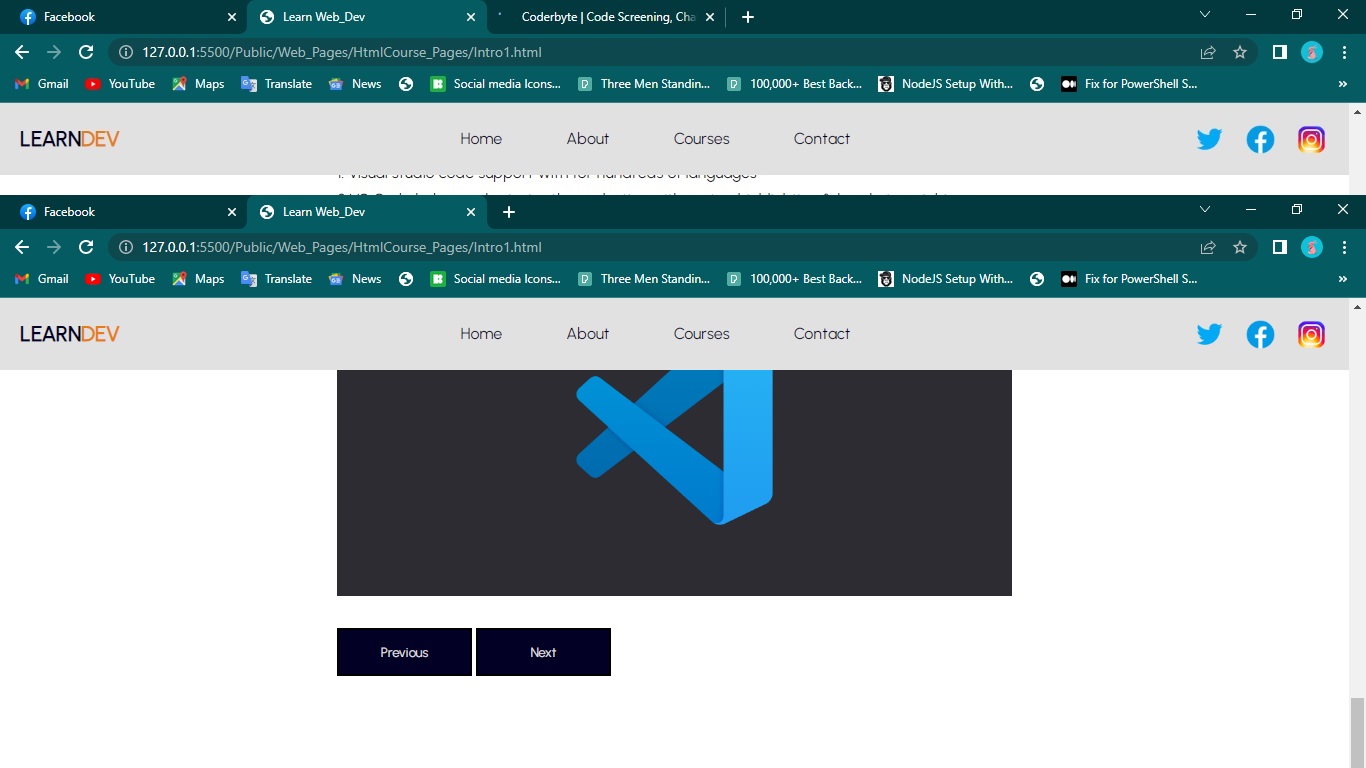Go back using the lower browser back arrow

coord(22,247)
